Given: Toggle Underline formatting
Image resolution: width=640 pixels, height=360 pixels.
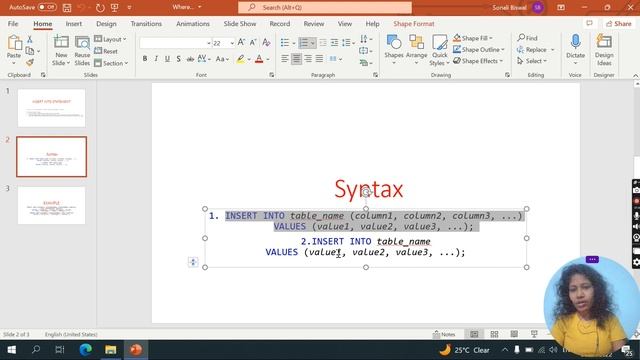Looking at the screenshot, I should tap(167, 59).
